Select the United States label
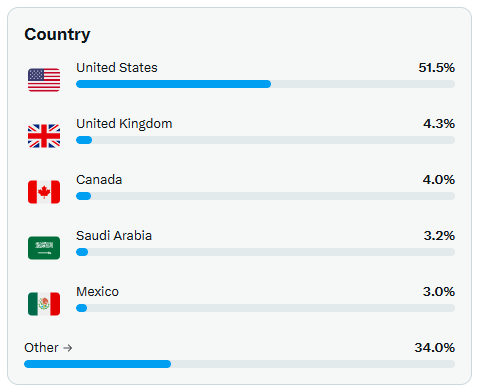The image size is (478, 392). 117,68
